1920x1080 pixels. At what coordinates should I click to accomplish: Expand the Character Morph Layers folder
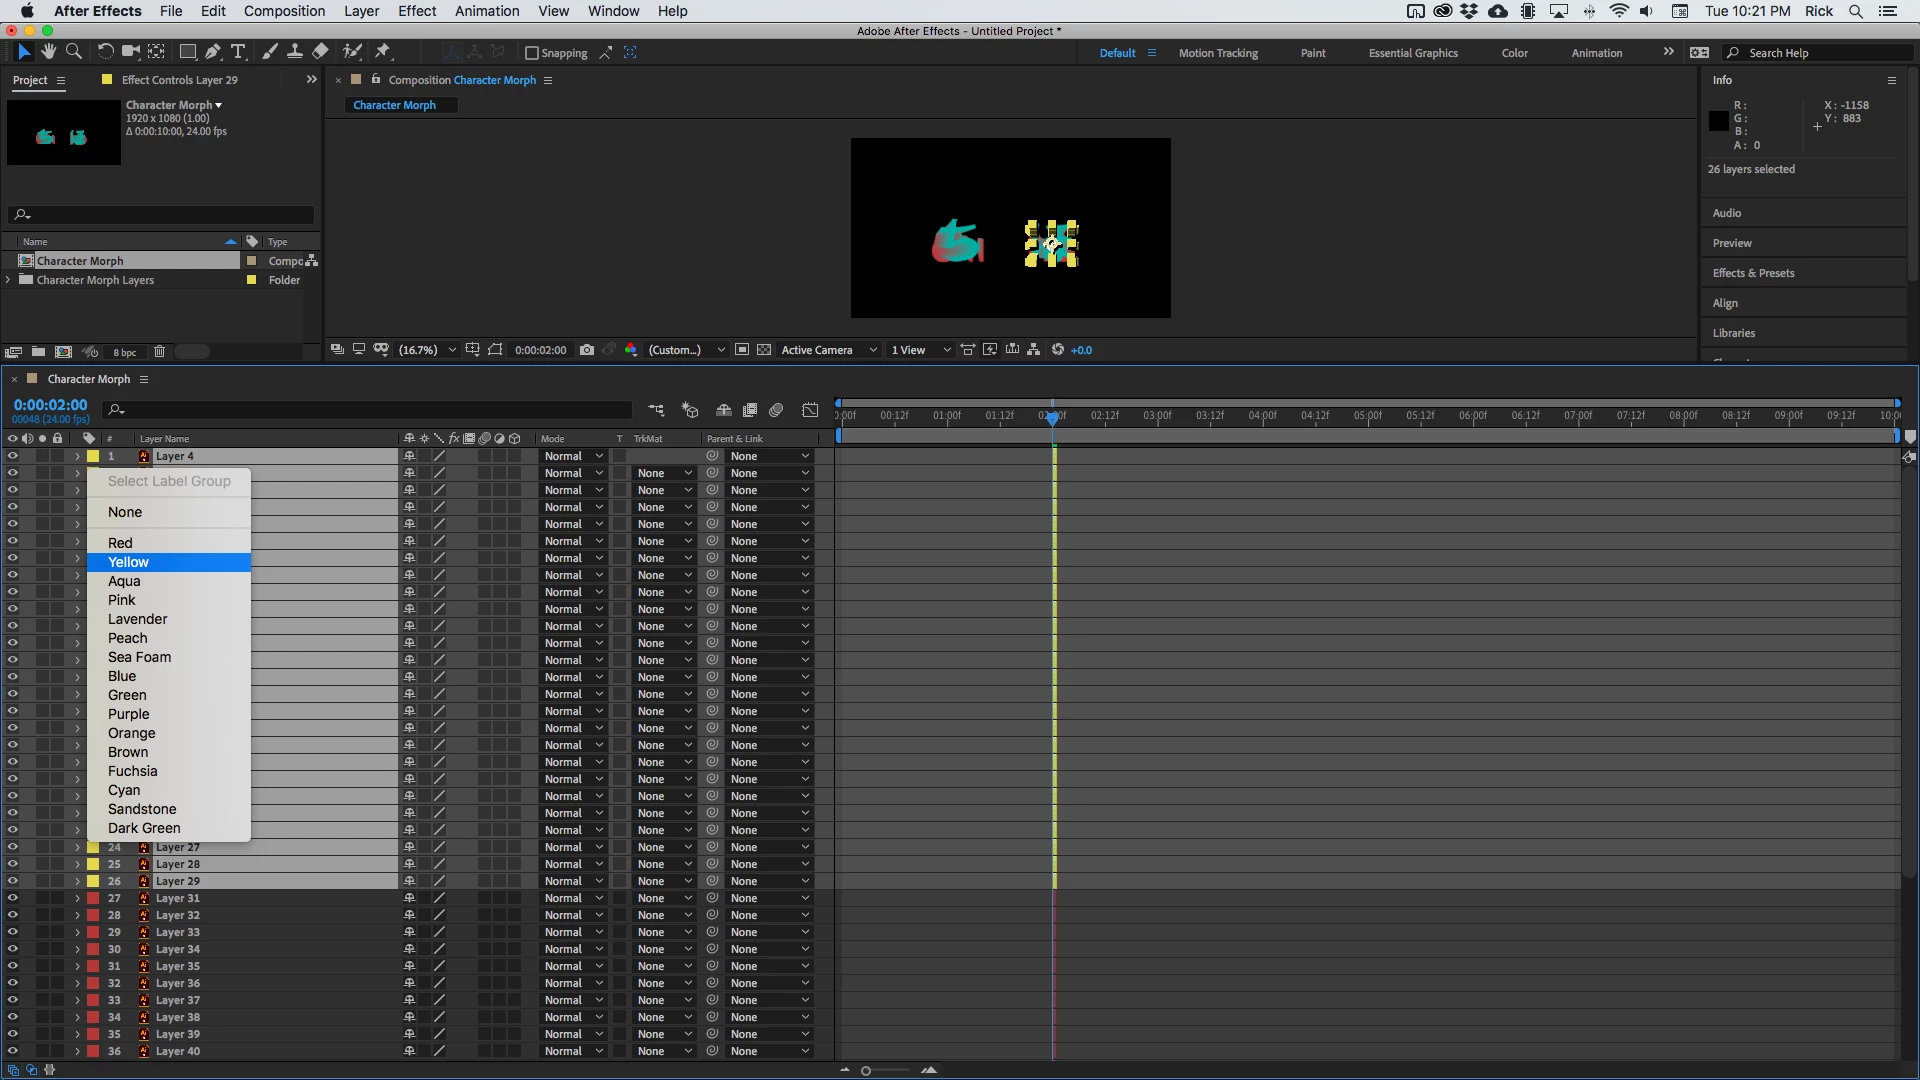[9, 280]
